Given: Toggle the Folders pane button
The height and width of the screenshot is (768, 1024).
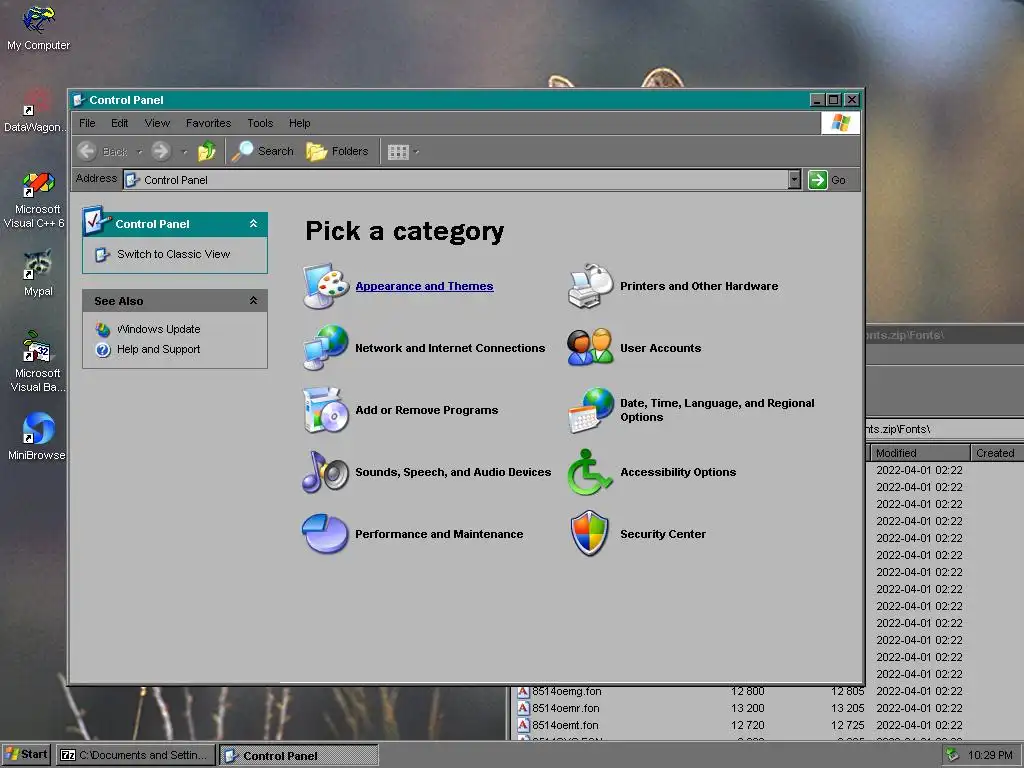Looking at the screenshot, I should pos(338,152).
